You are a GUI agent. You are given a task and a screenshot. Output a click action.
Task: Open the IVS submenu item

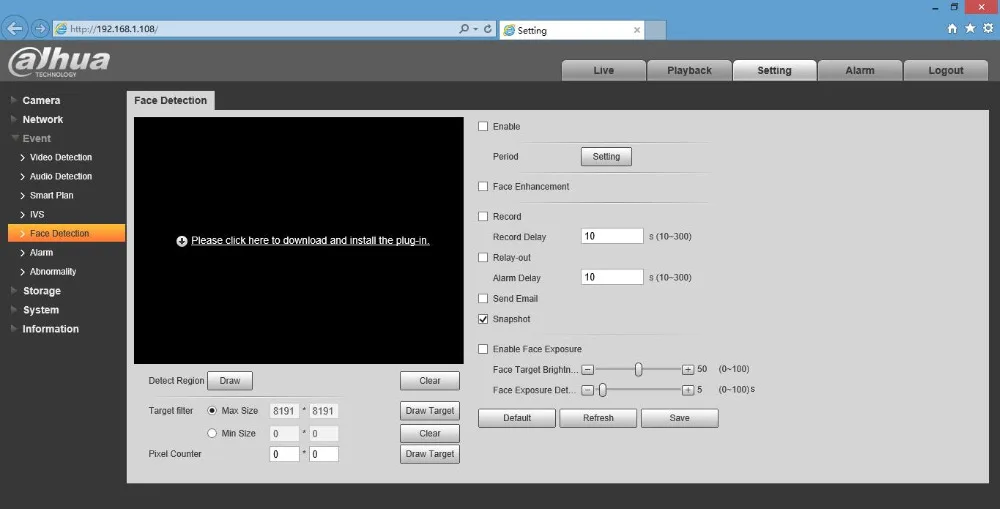[36, 214]
